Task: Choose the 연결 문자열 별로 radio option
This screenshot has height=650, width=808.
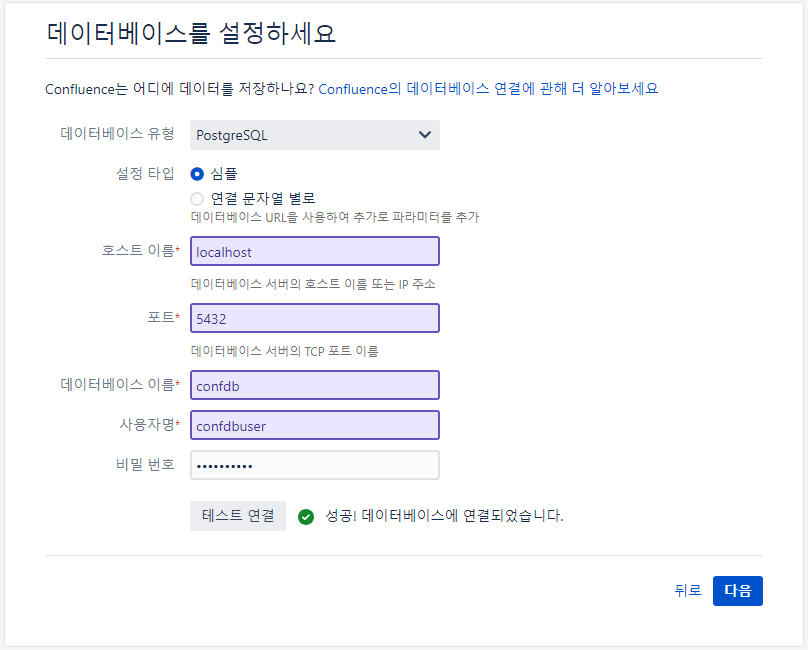Action: click(x=197, y=198)
